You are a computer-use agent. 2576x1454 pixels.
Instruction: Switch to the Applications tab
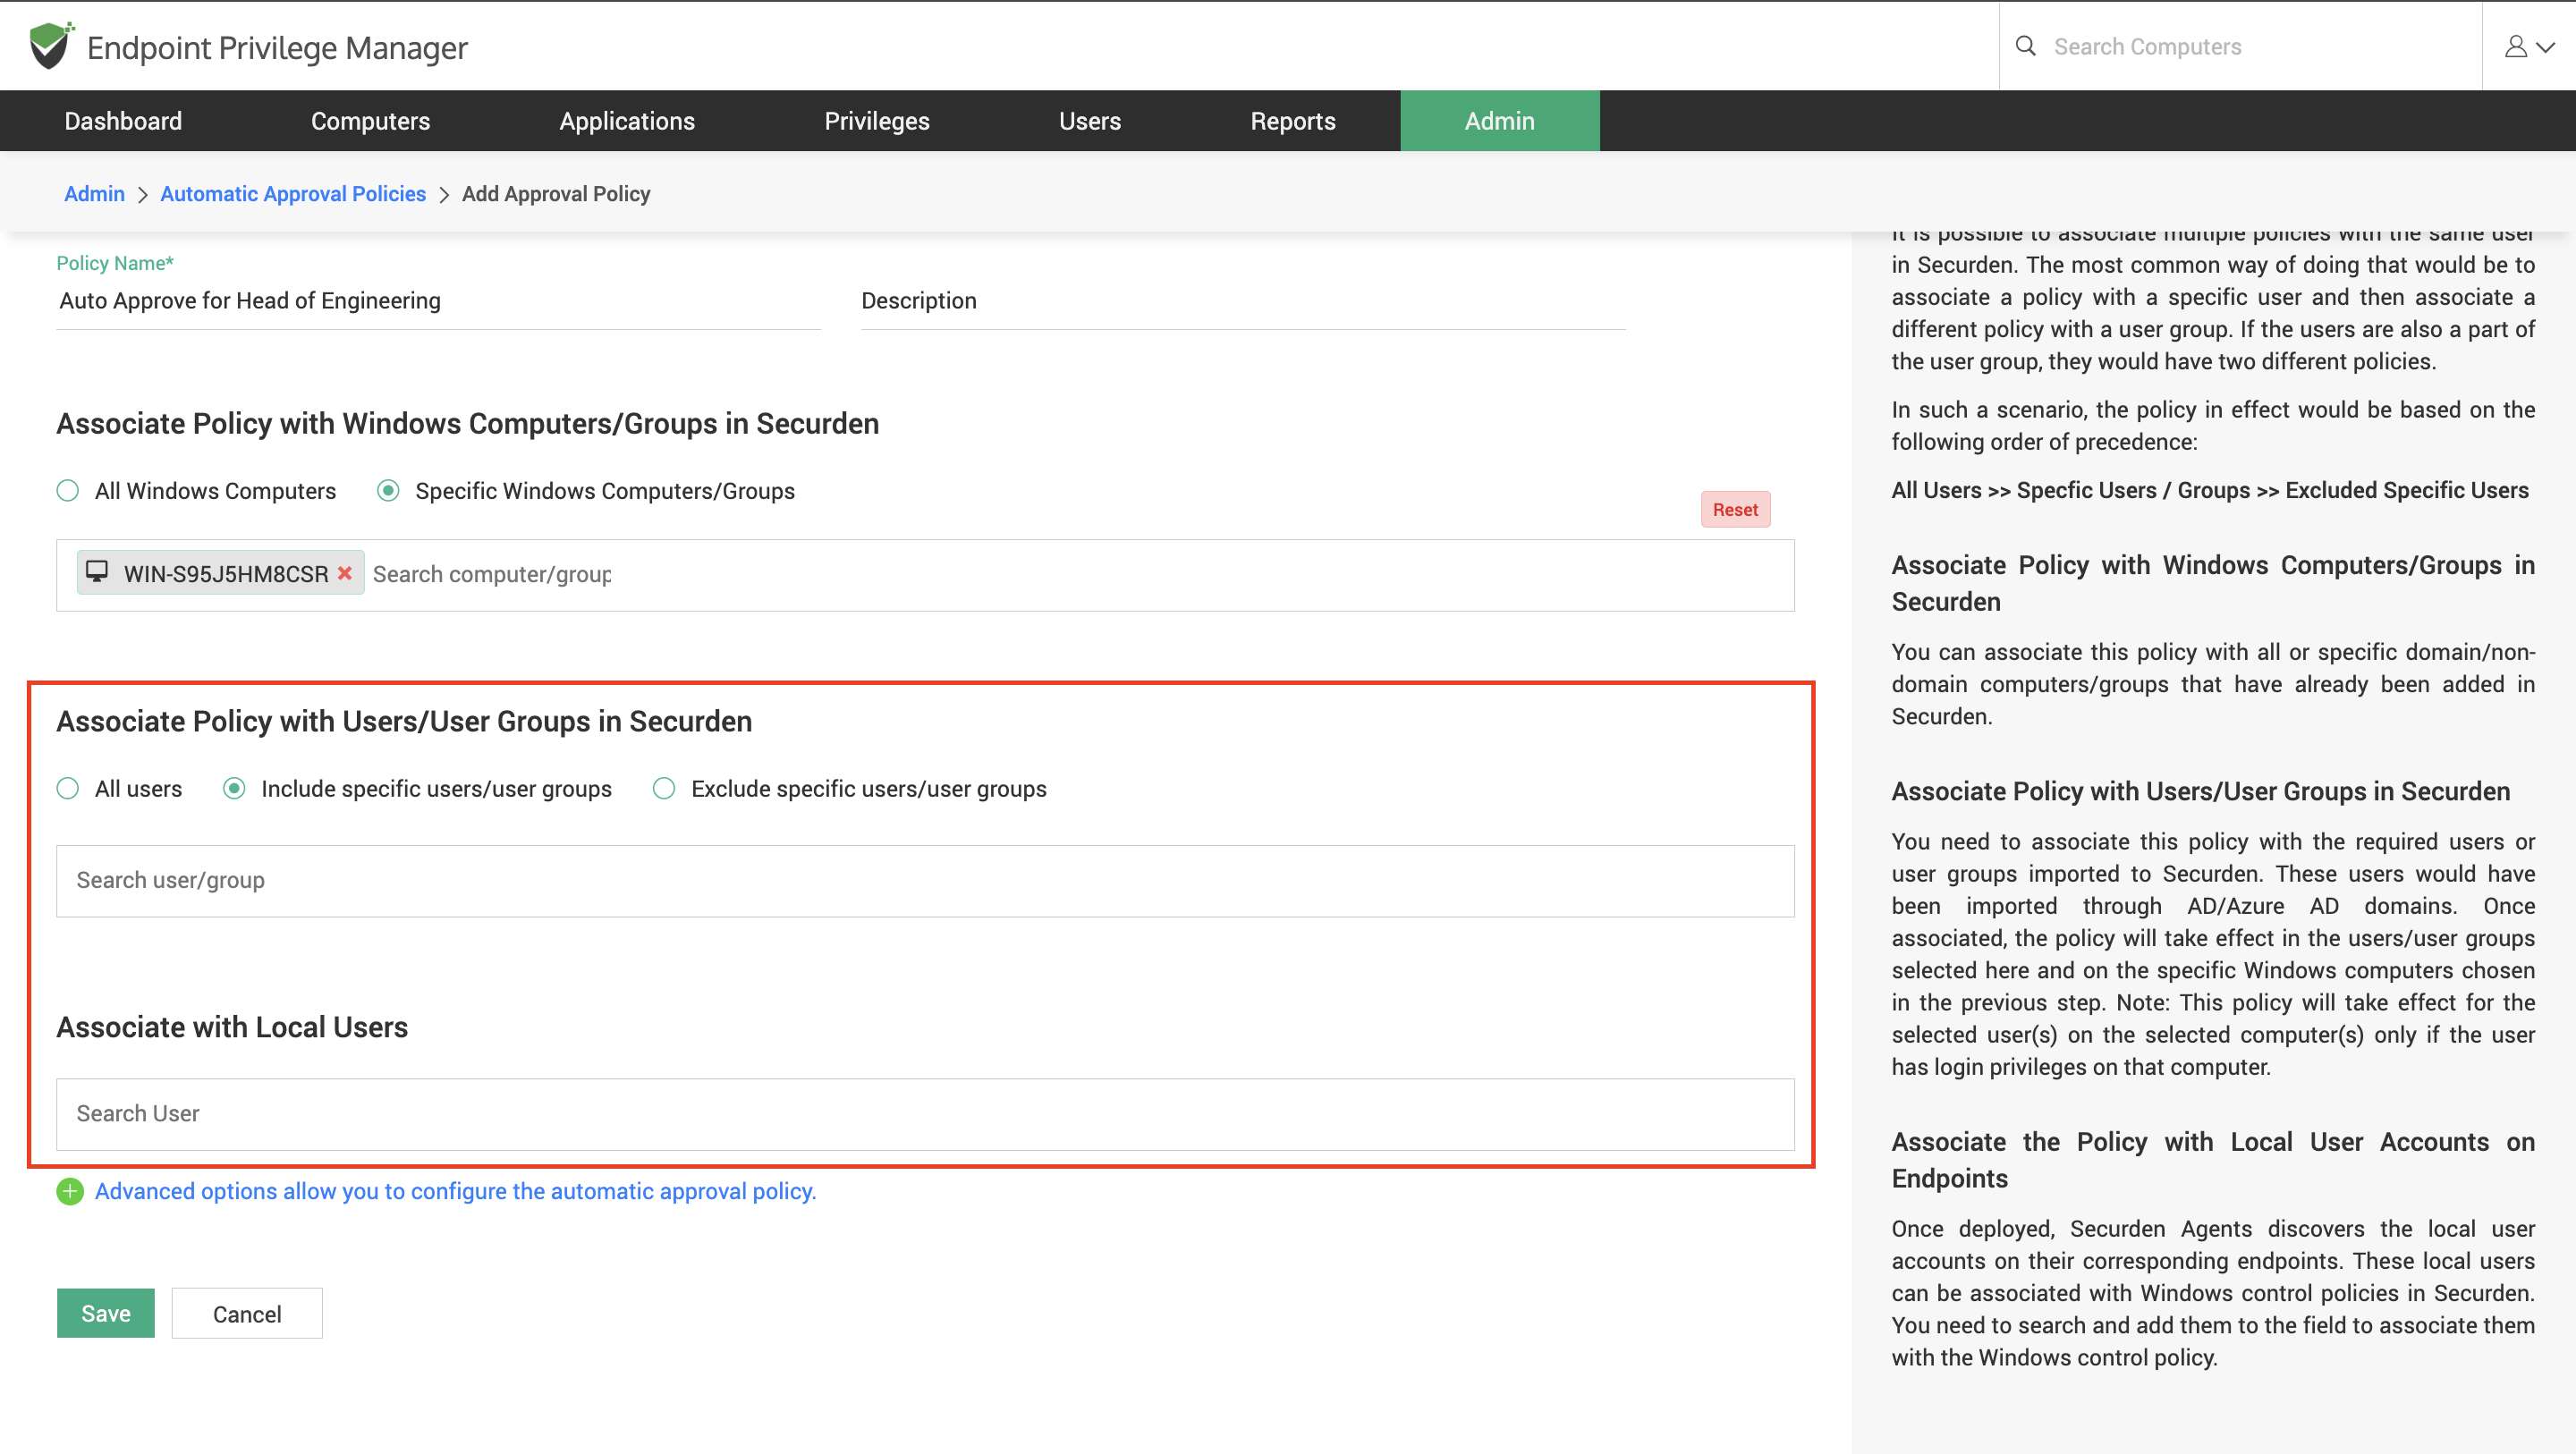tap(627, 121)
